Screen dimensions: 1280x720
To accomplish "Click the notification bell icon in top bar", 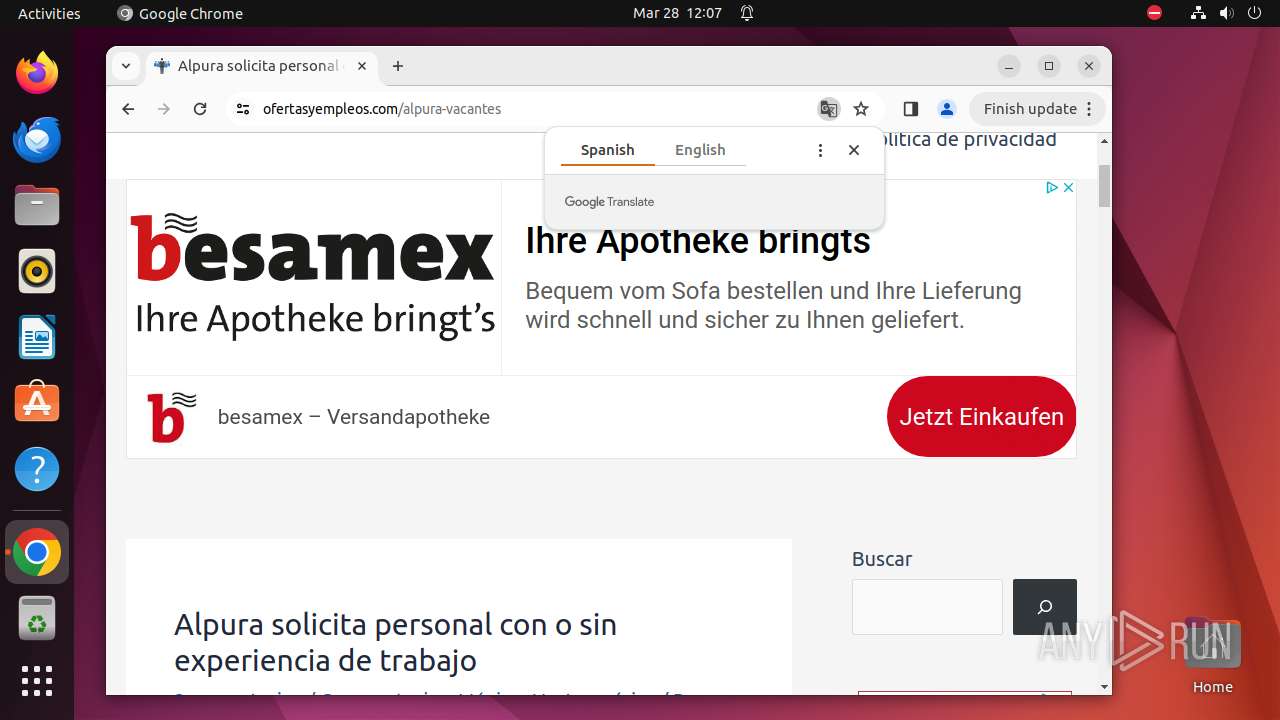I will click(x=747, y=13).
